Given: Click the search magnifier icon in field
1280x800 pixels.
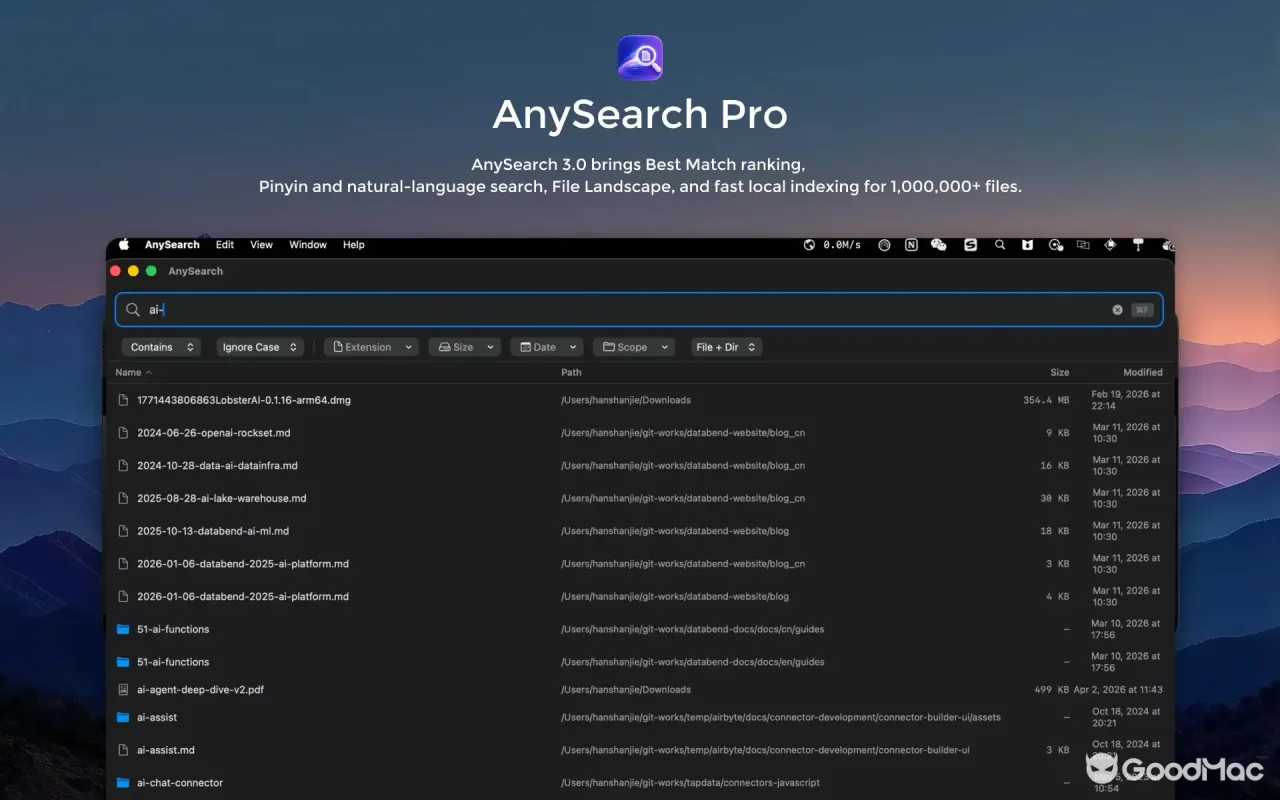Looking at the screenshot, I should point(133,310).
